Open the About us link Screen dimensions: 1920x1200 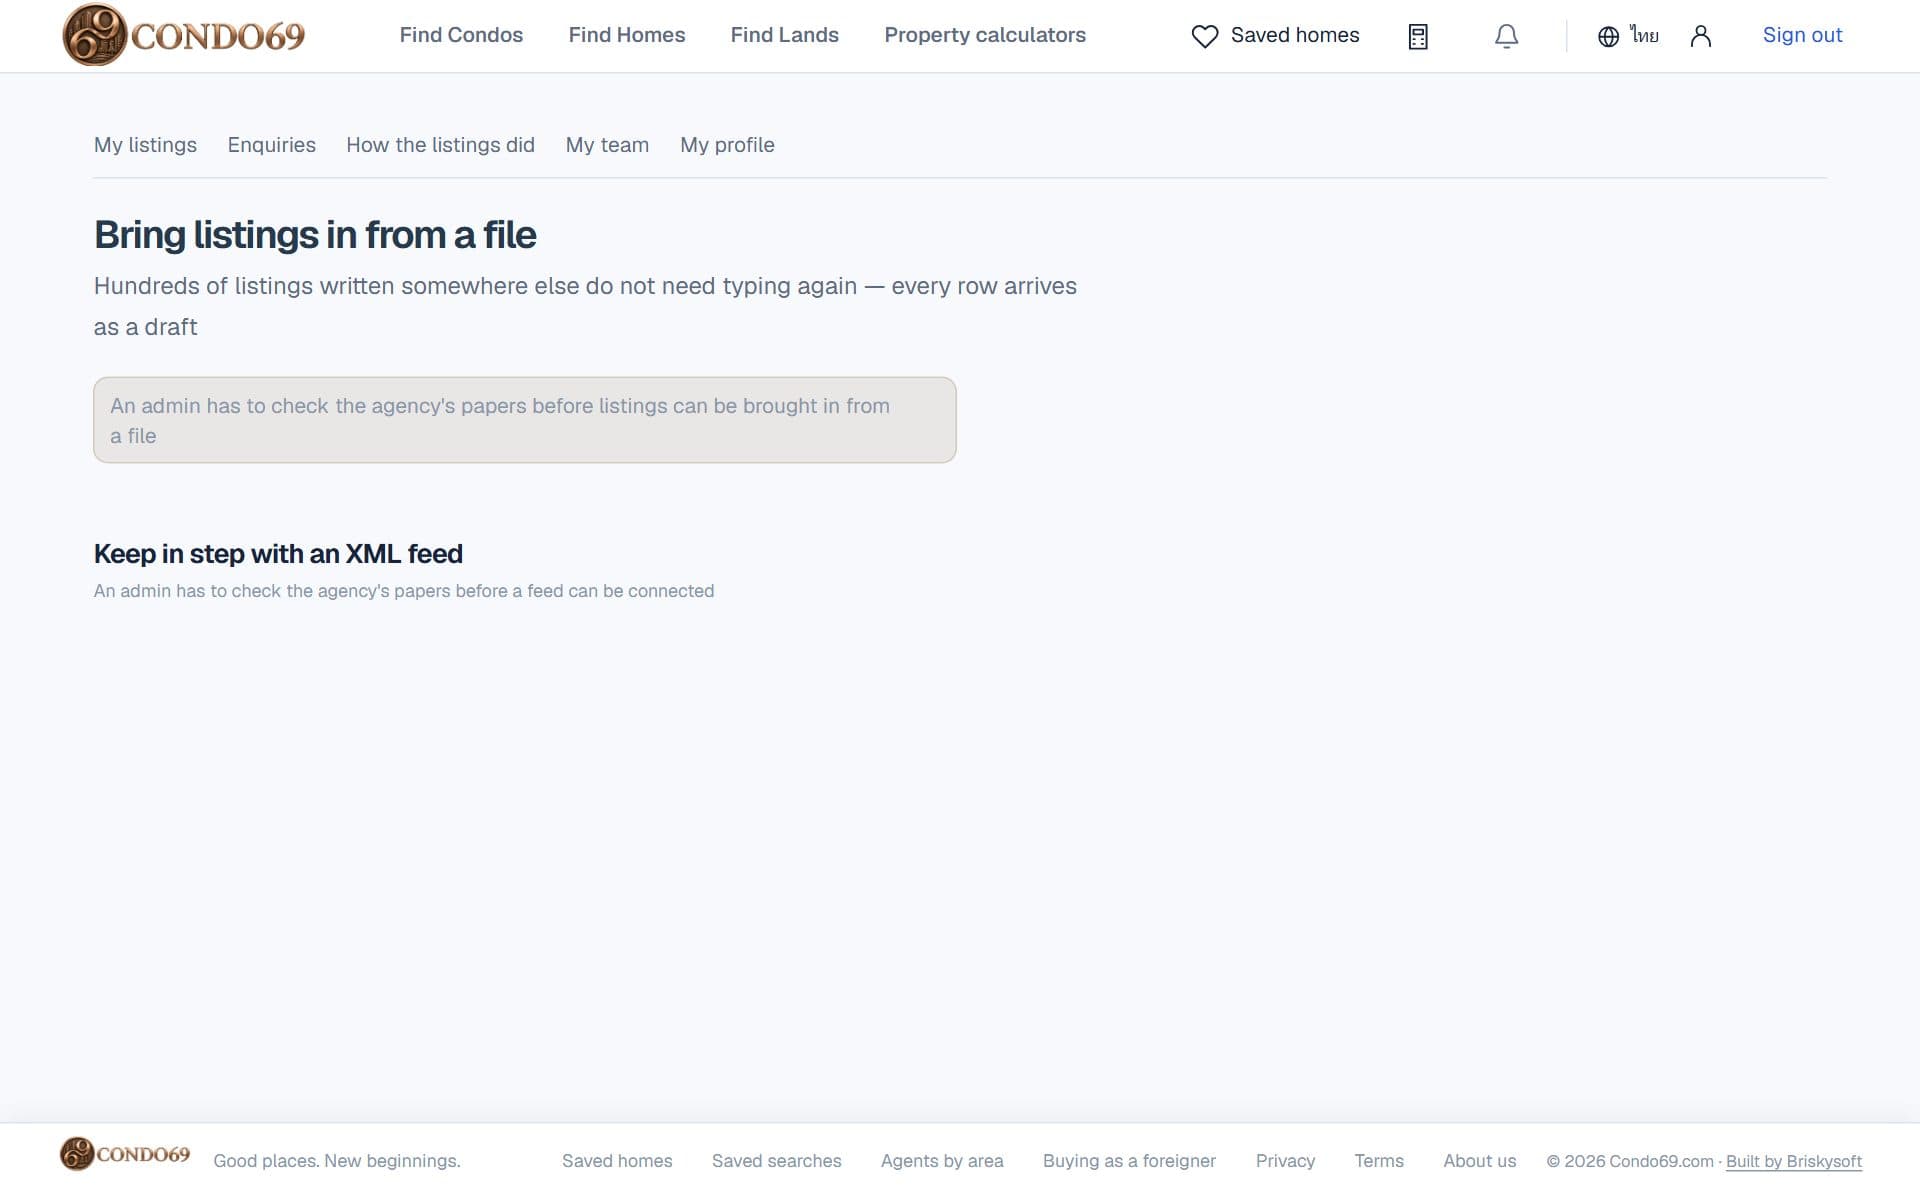pyautogui.click(x=1479, y=1161)
